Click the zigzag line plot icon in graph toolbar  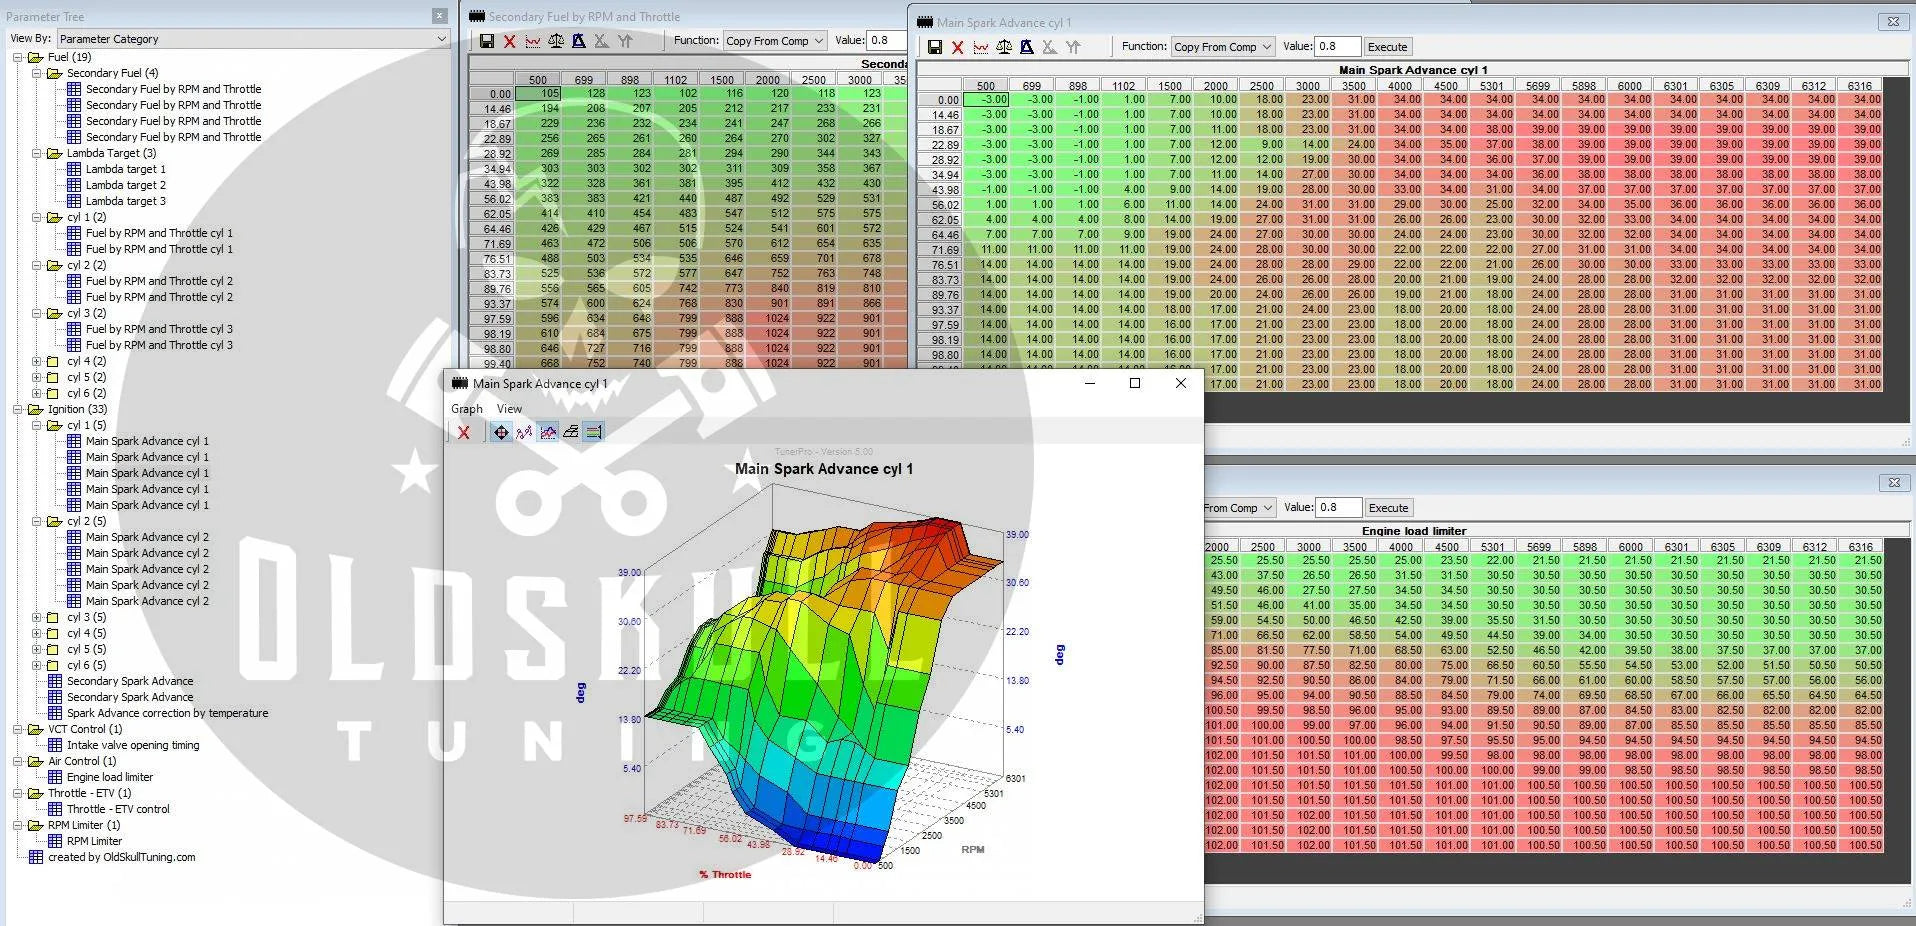524,432
